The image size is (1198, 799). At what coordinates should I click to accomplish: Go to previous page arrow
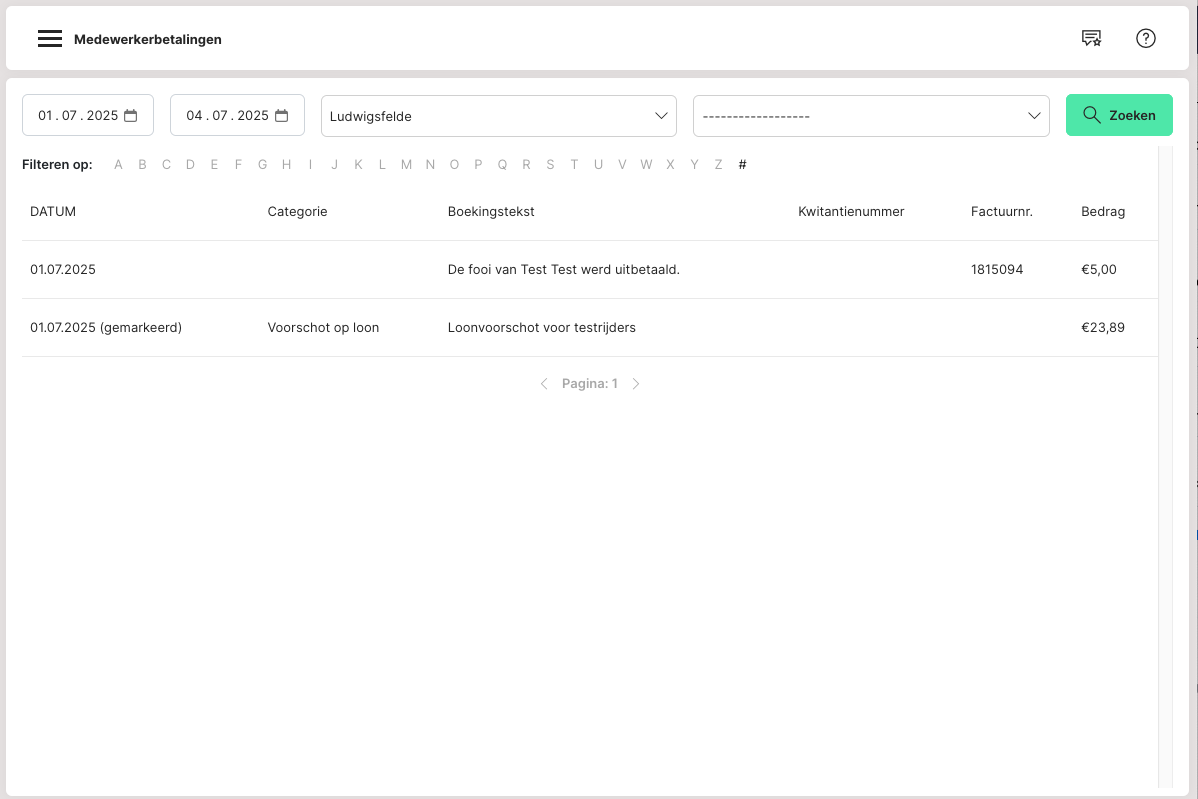click(x=544, y=383)
